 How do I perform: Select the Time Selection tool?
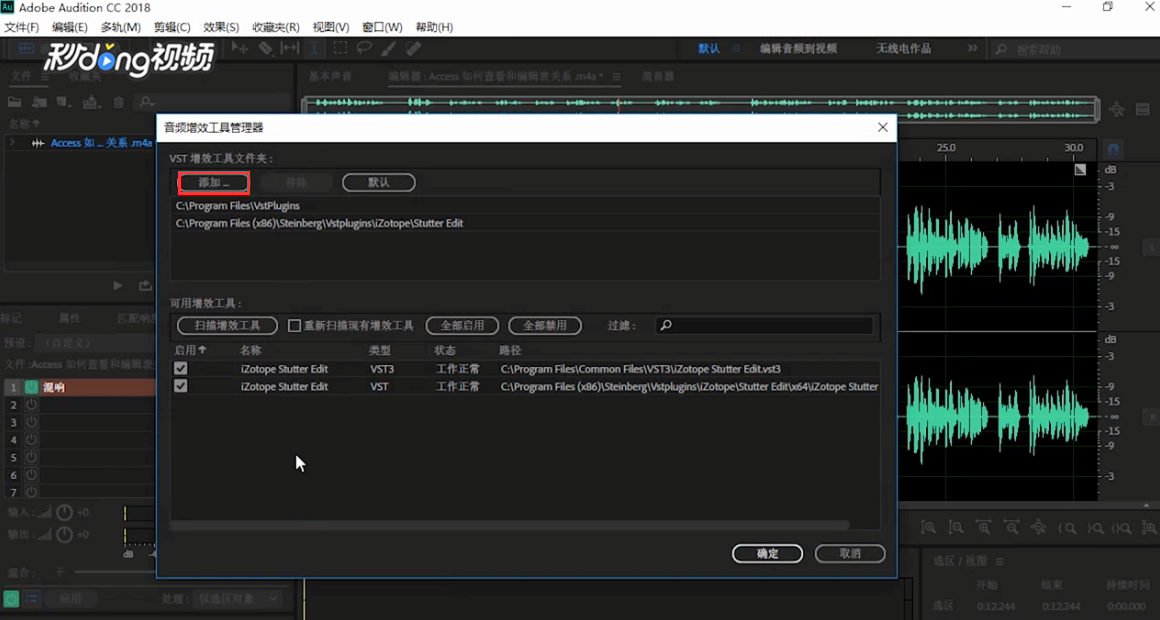(x=314, y=48)
